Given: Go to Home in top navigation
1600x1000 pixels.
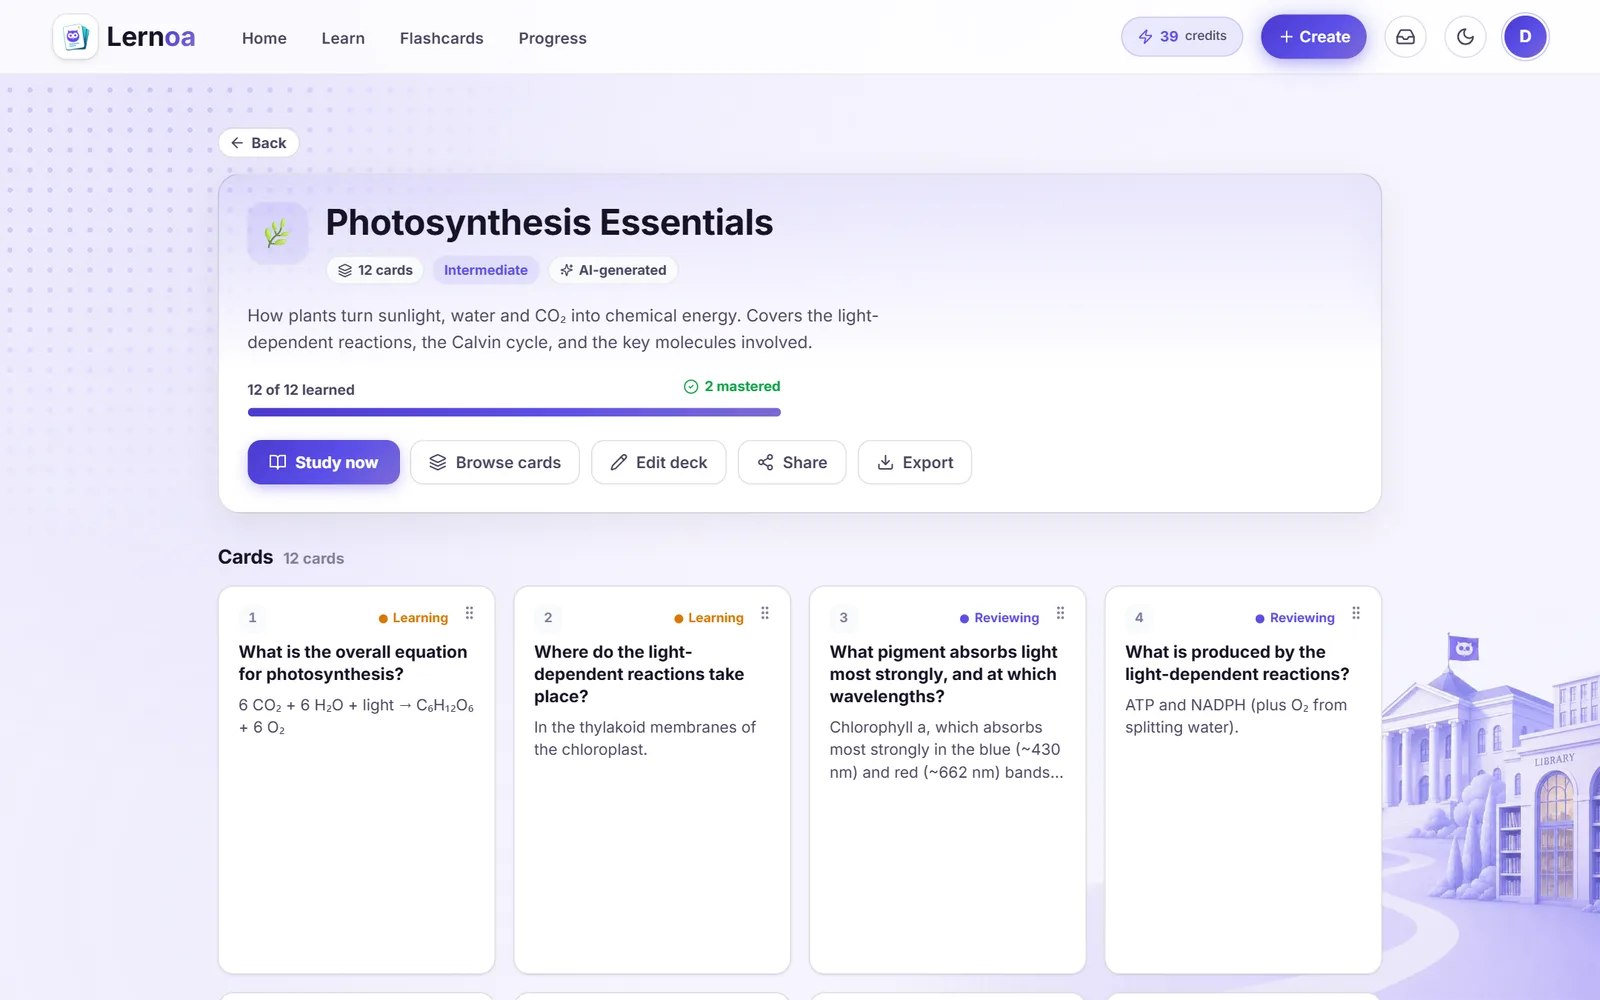Looking at the screenshot, I should pyautogui.click(x=264, y=38).
